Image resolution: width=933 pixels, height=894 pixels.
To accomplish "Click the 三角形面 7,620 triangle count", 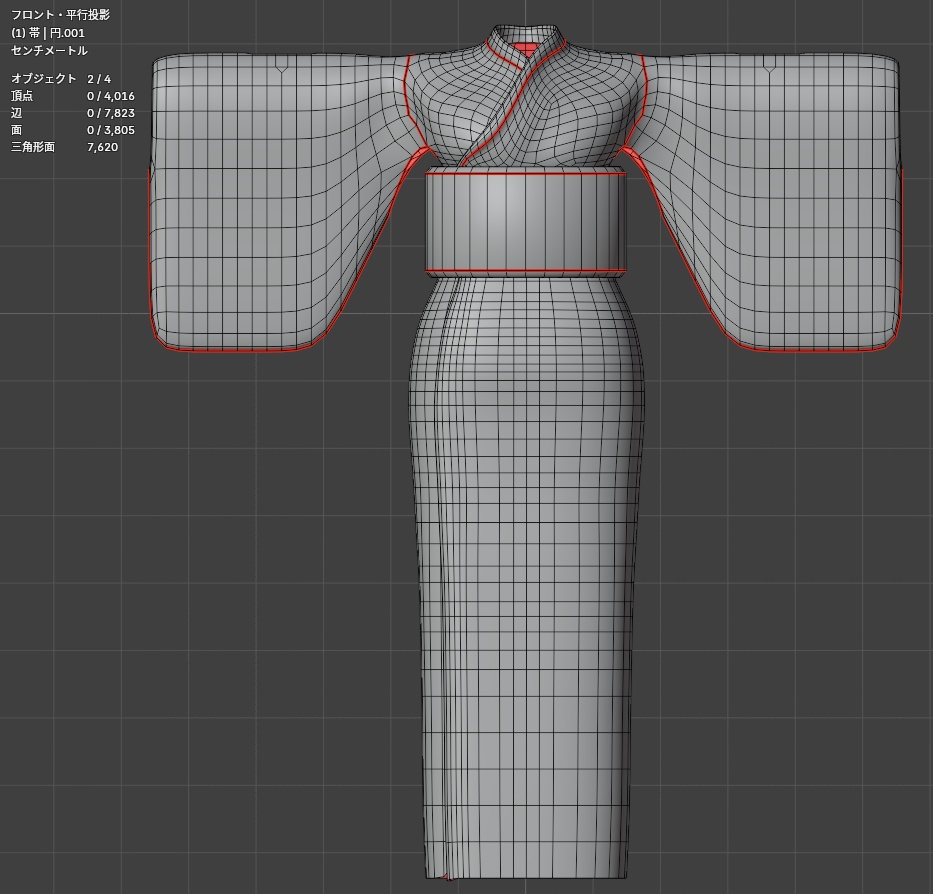I will pyautogui.click(x=64, y=147).
